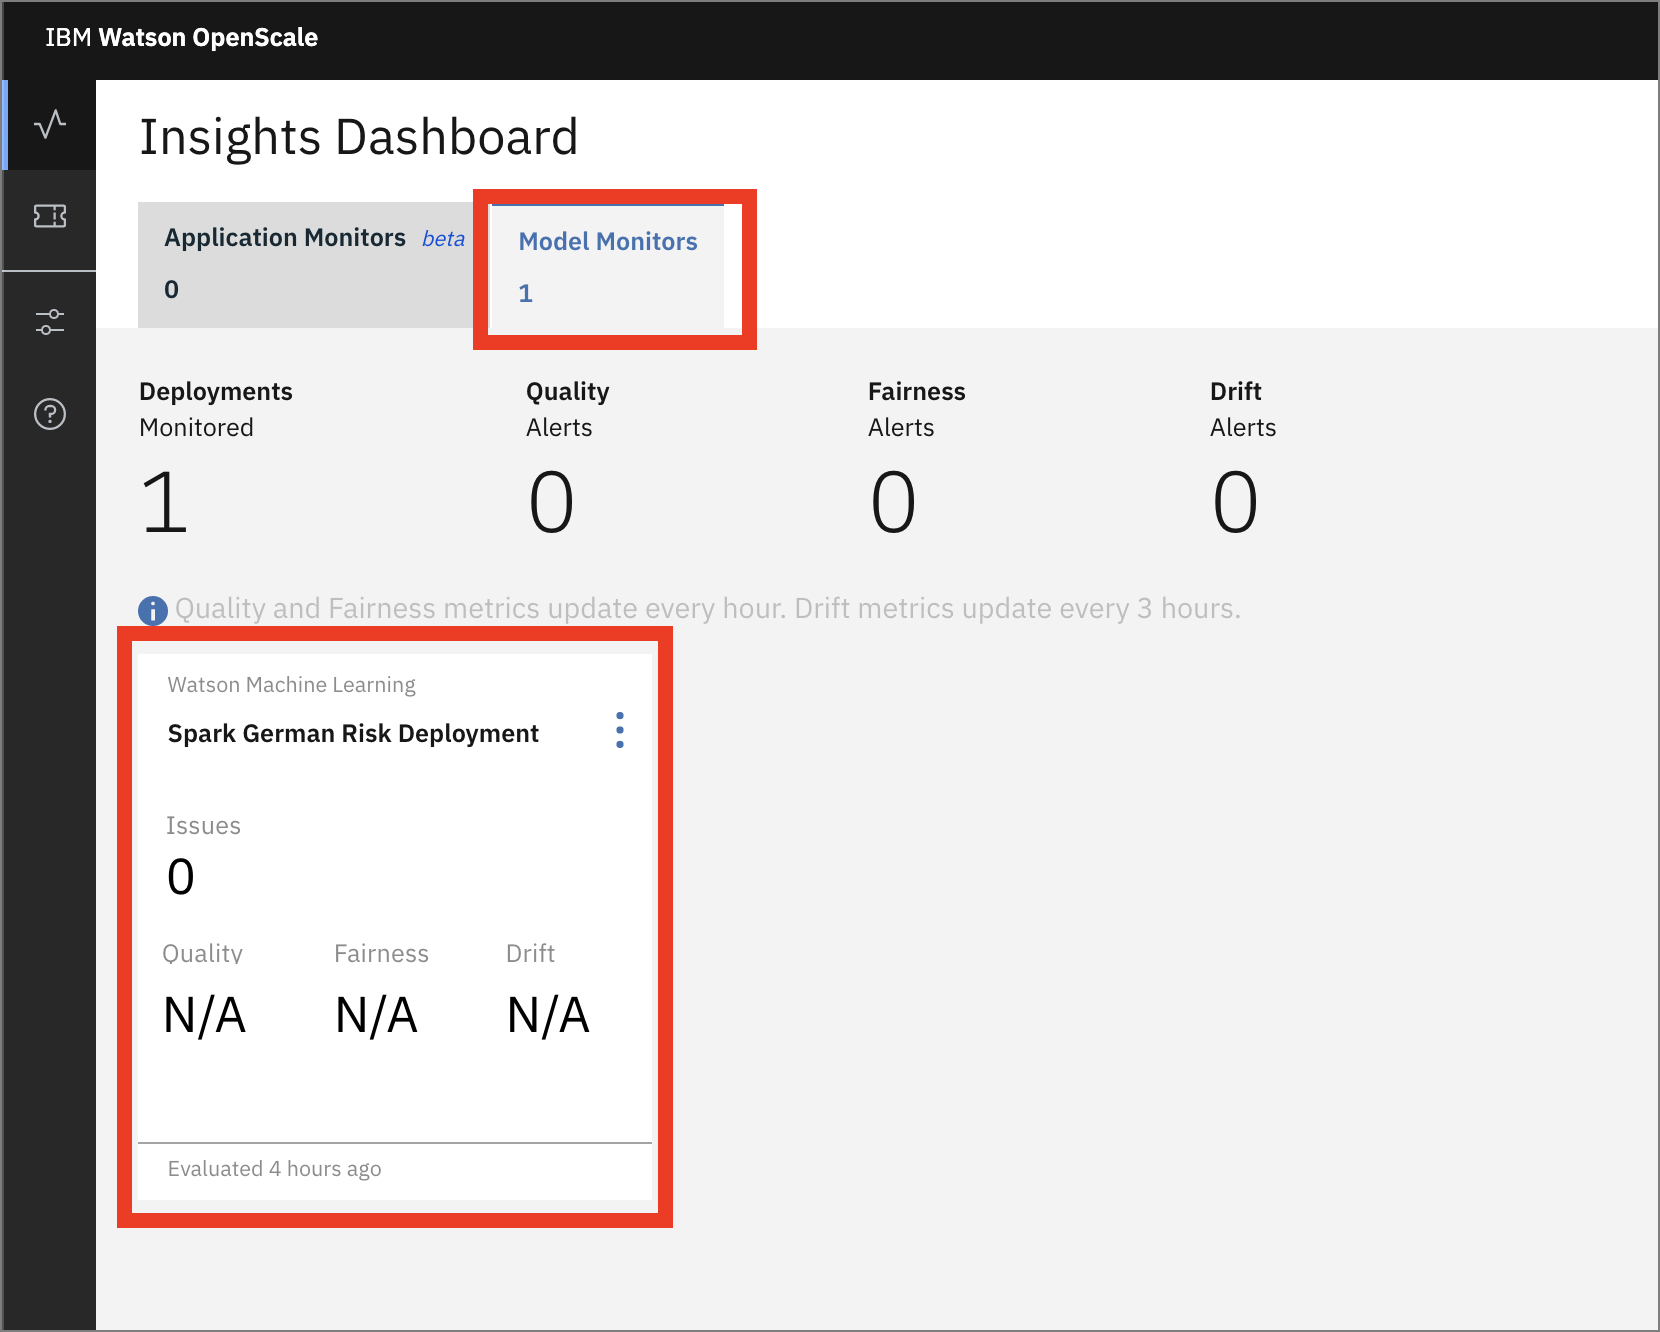Image resolution: width=1660 pixels, height=1332 pixels.
Task: Click the Quality Alerts count
Action: point(551,502)
